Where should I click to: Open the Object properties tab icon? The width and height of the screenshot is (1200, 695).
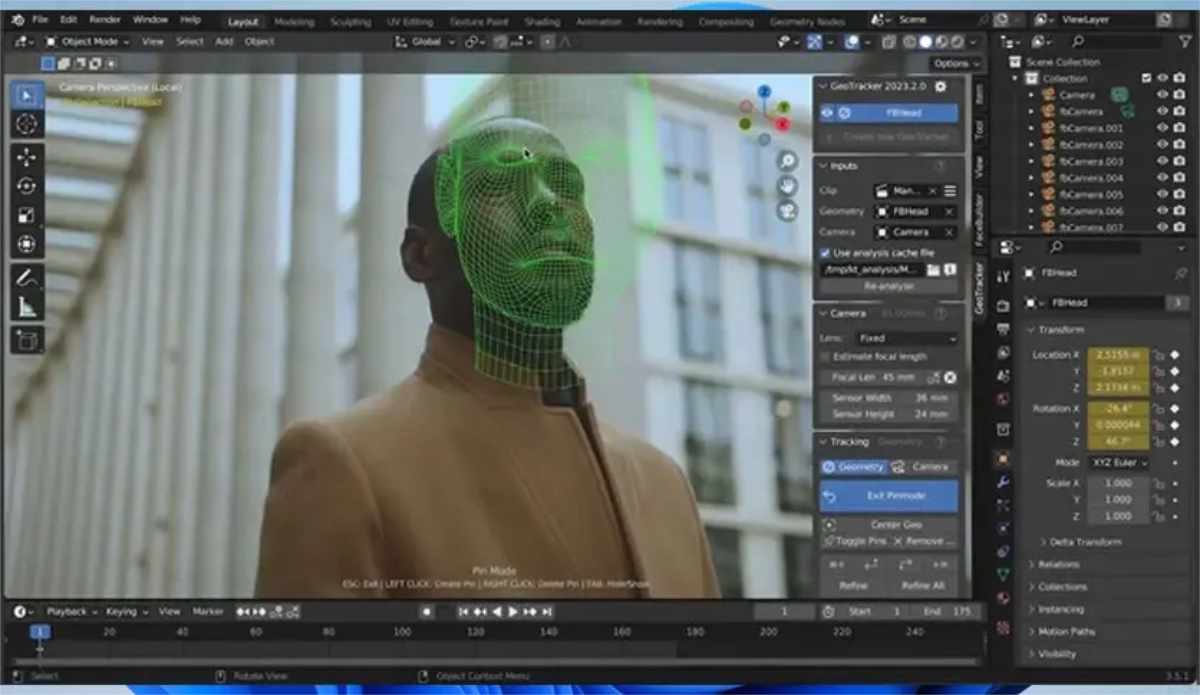[1003, 458]
